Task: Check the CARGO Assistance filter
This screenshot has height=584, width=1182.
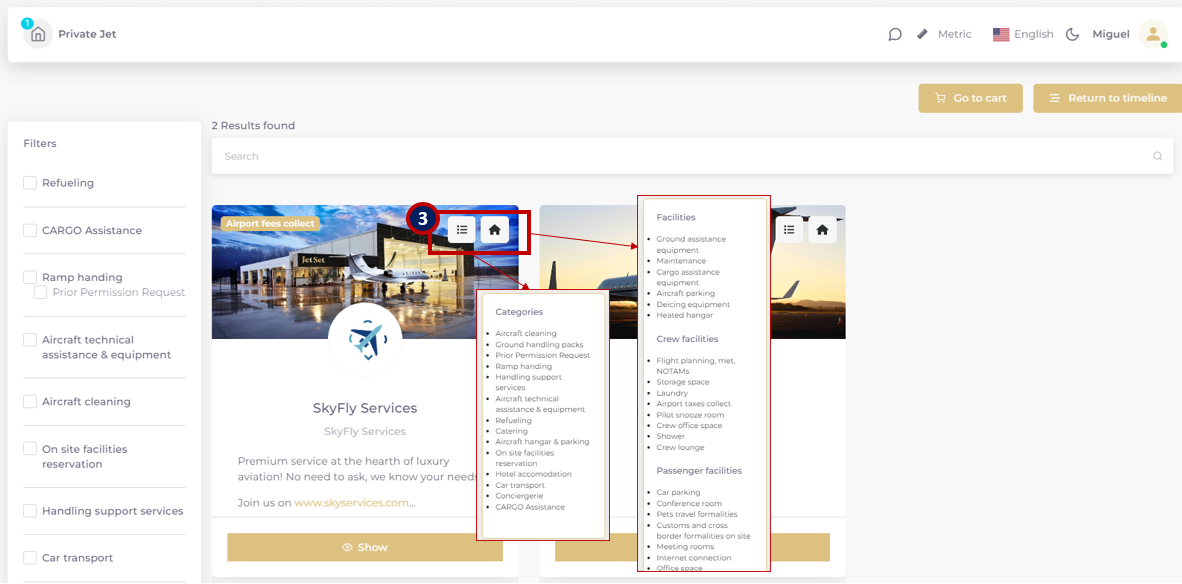Action: pyautogui.click(x=30, y=230)
